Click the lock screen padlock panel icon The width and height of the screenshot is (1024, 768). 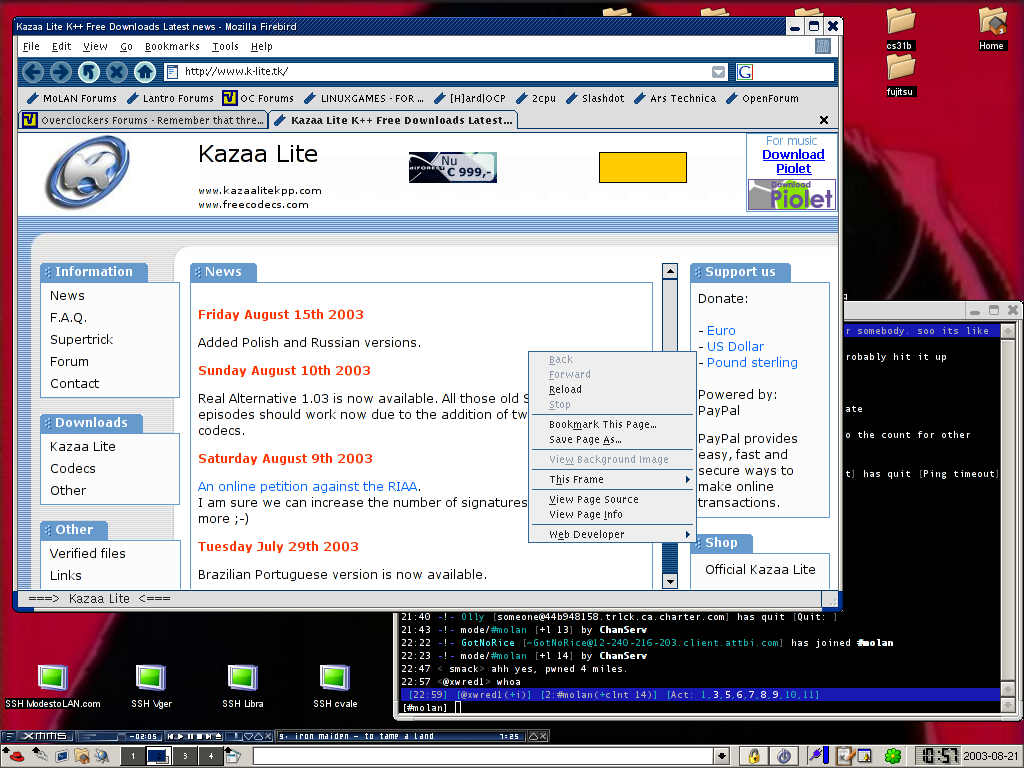pyautogui.click(x=754, y=756)
